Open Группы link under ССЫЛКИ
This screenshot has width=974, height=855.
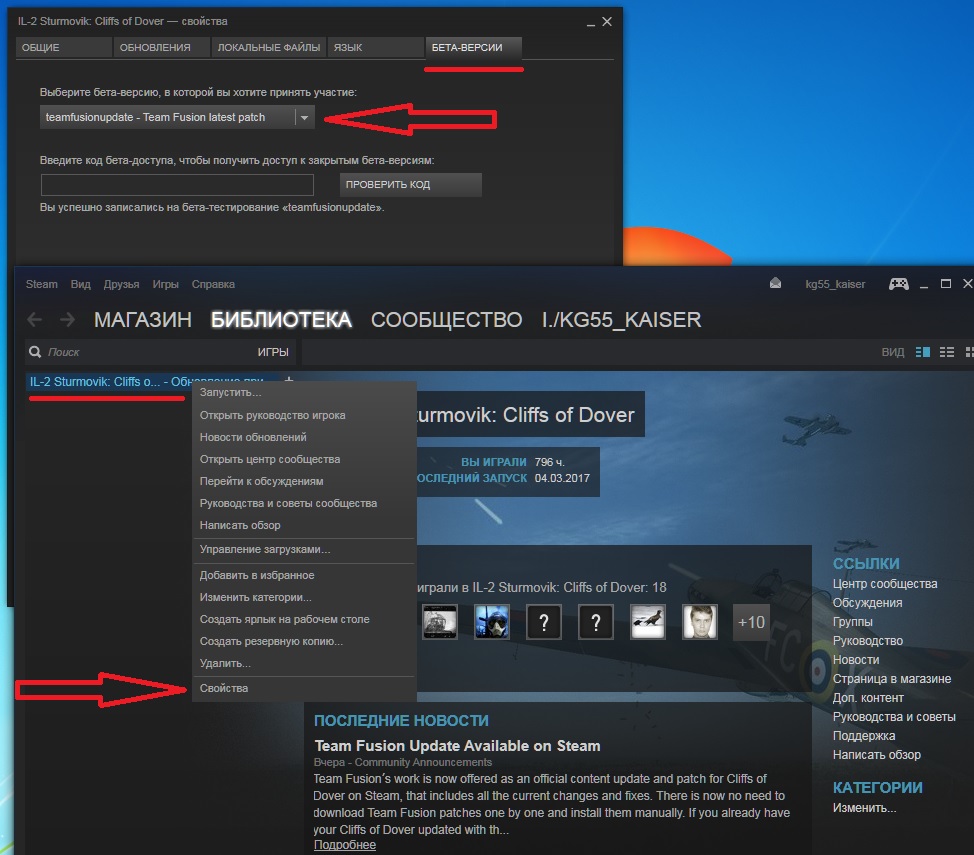point(852,621)
